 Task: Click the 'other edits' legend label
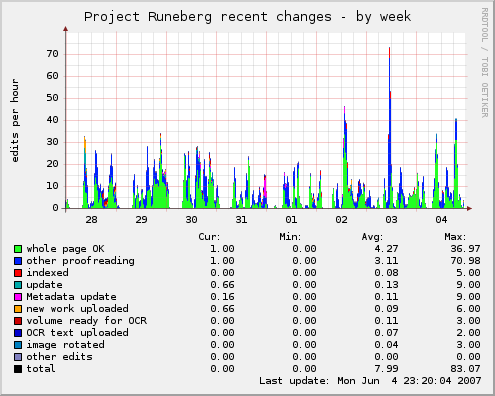pyautogui.click(x=60, y=357)
